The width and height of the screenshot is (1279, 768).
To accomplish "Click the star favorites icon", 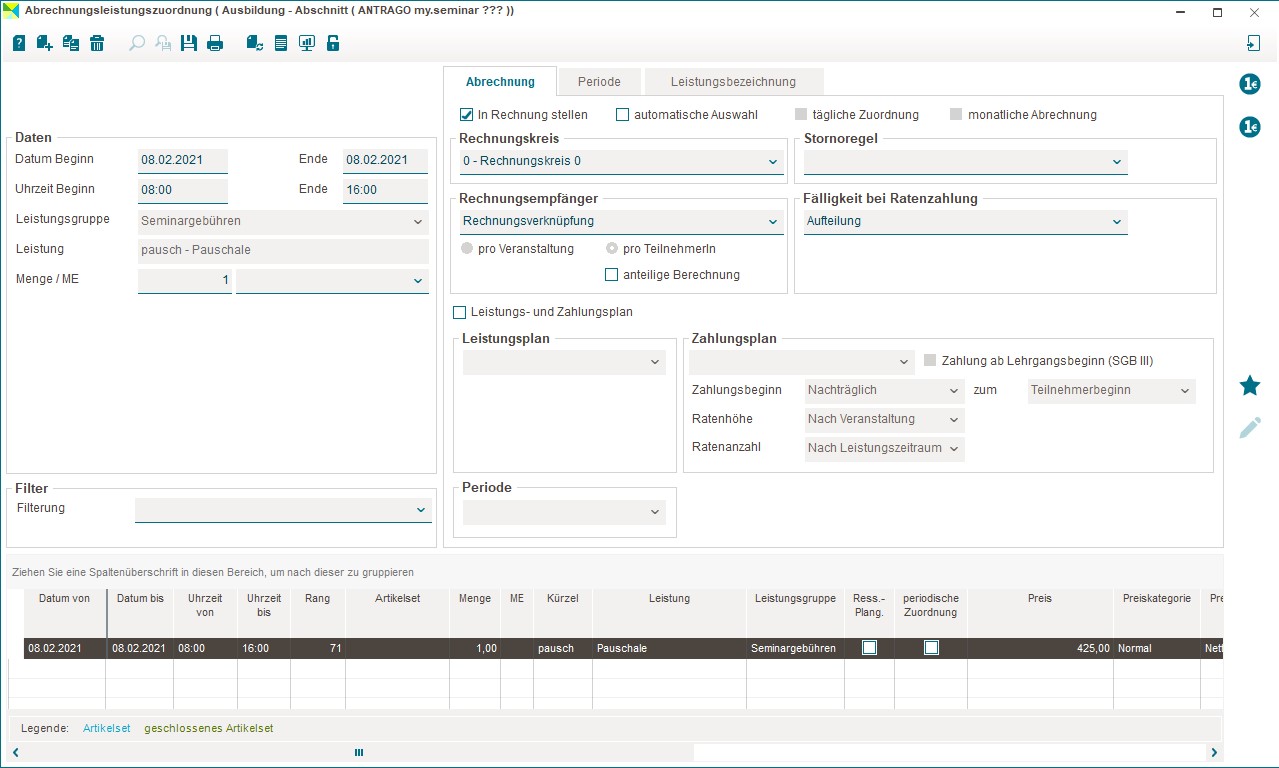I will (1249, 386).
